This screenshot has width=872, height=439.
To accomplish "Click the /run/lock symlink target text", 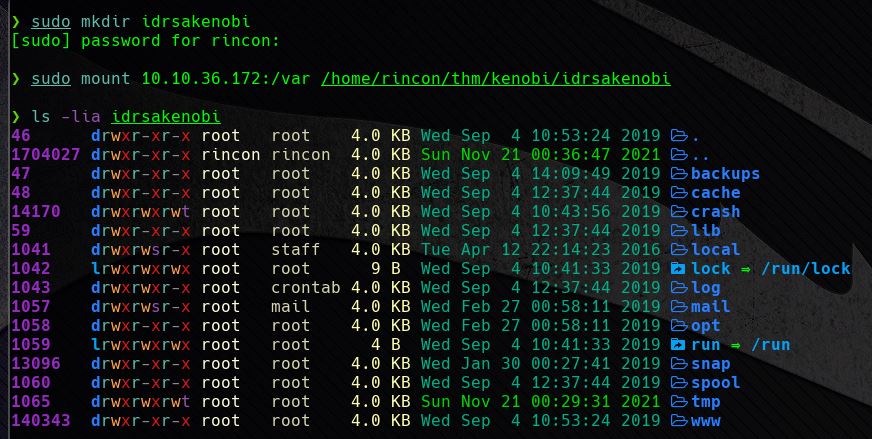I will [805, 269].
